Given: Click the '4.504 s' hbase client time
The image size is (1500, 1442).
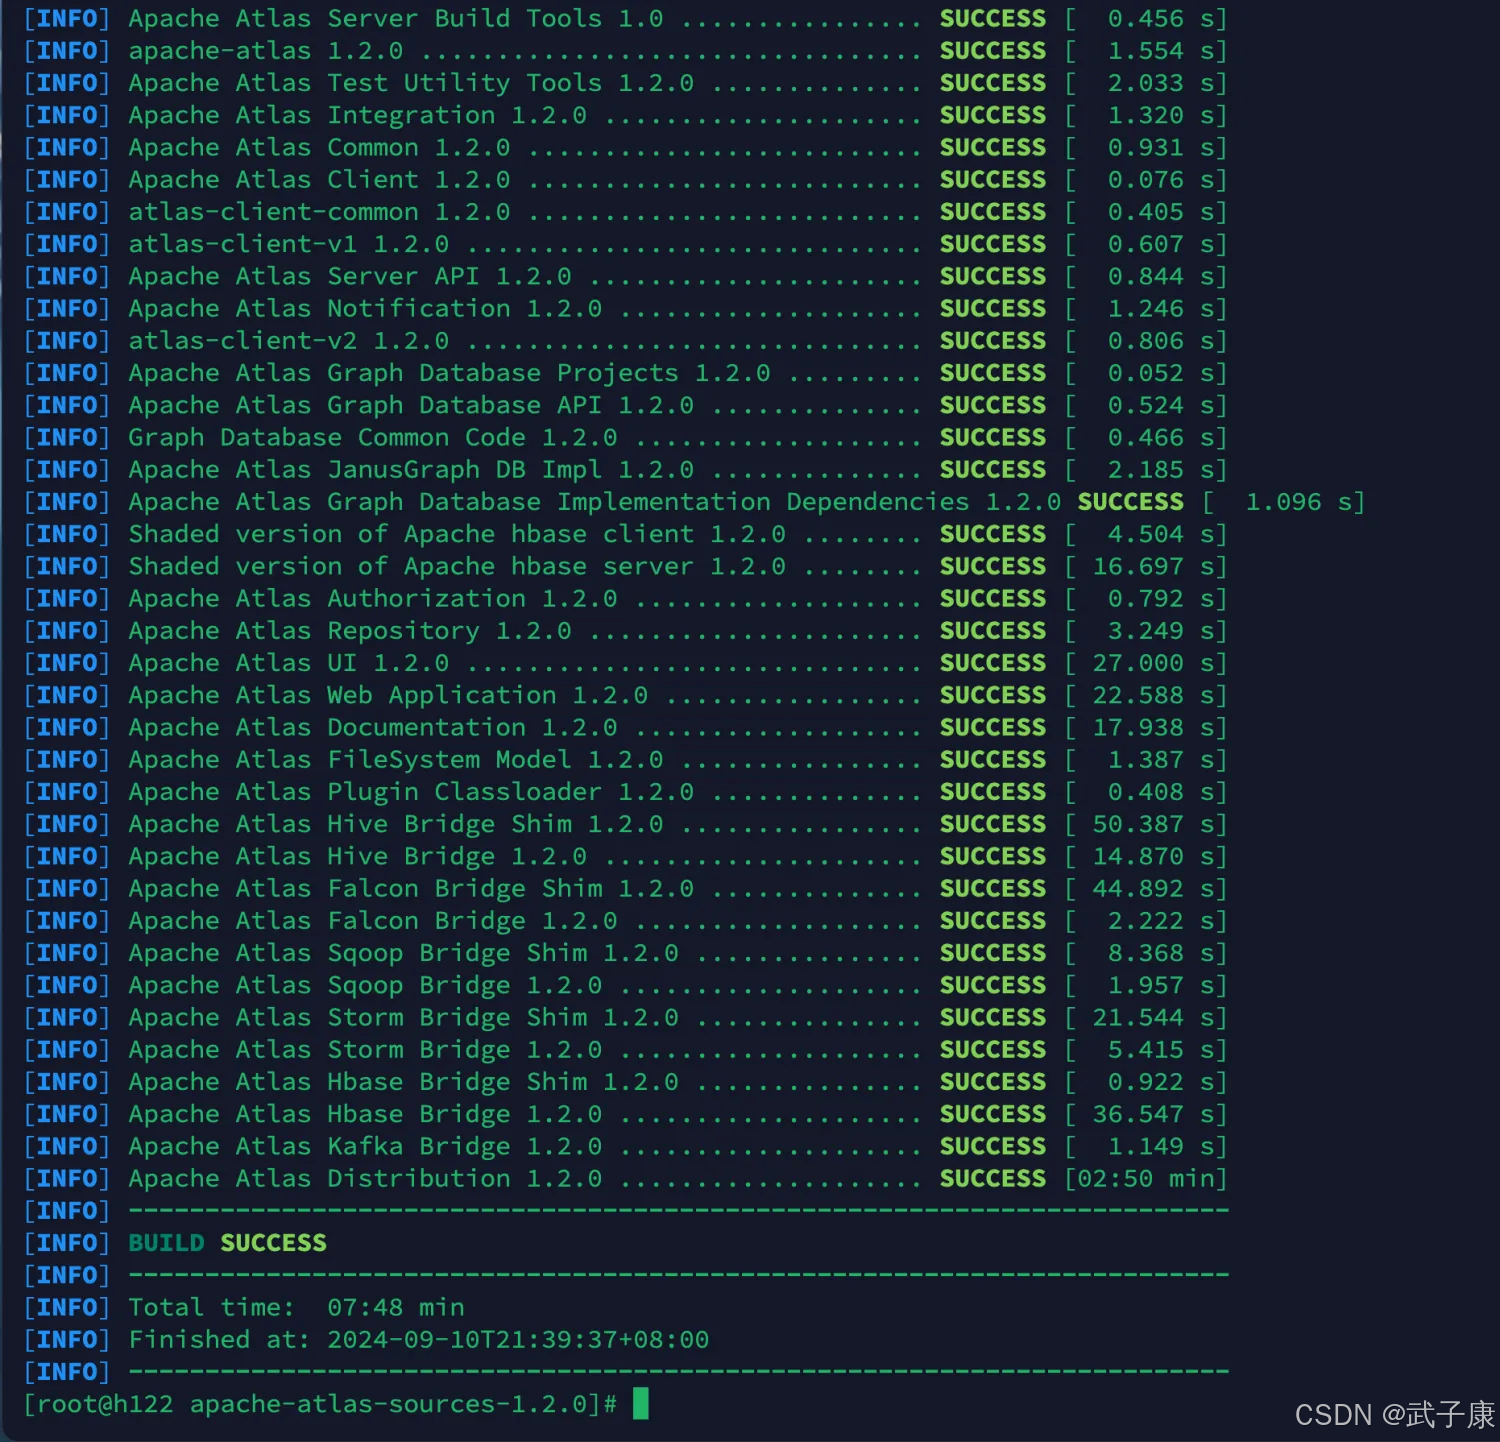Looking at the screenshot, I should point(1162,535).
